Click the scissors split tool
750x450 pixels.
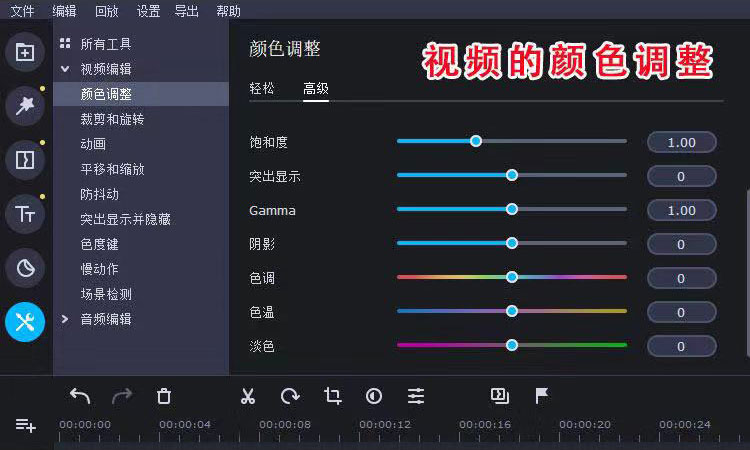(248, 396)
